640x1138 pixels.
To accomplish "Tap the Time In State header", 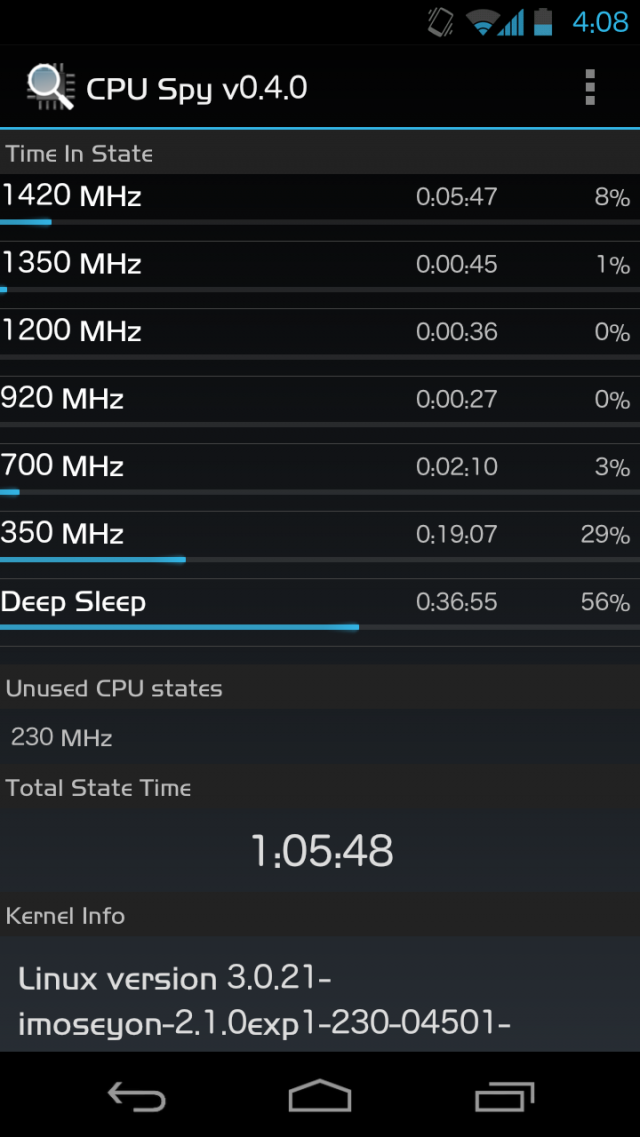I will click(x=80, y=154).
